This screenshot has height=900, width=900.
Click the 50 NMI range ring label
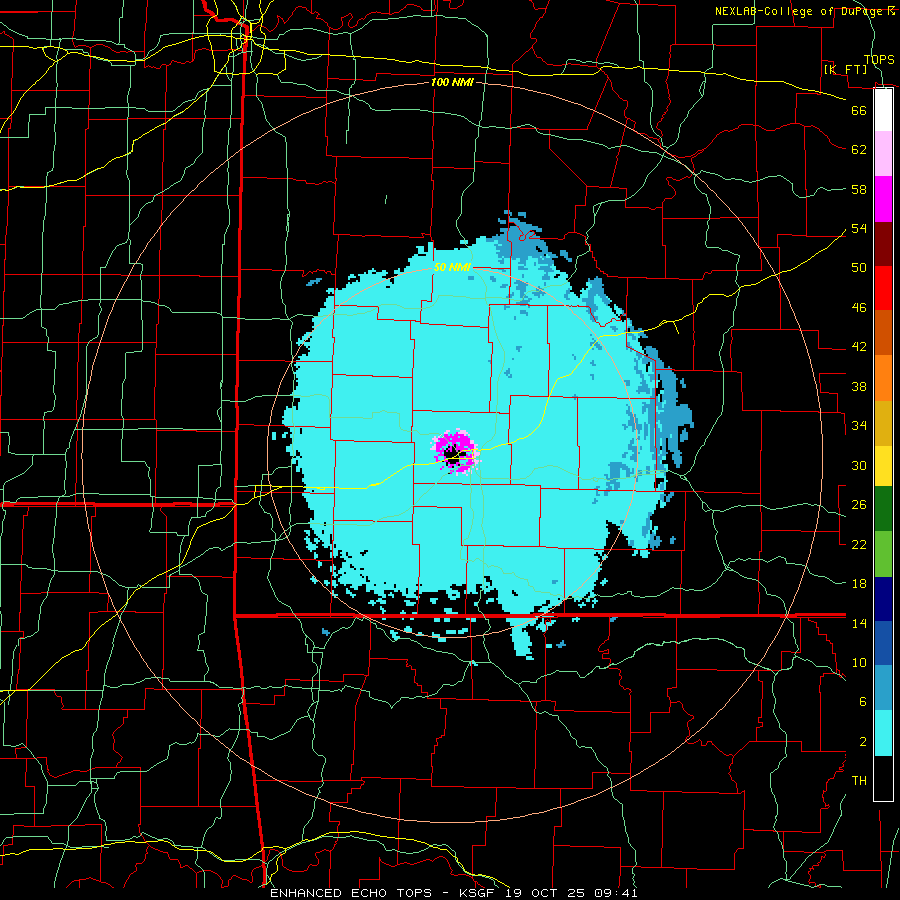[x=452, y=267]
